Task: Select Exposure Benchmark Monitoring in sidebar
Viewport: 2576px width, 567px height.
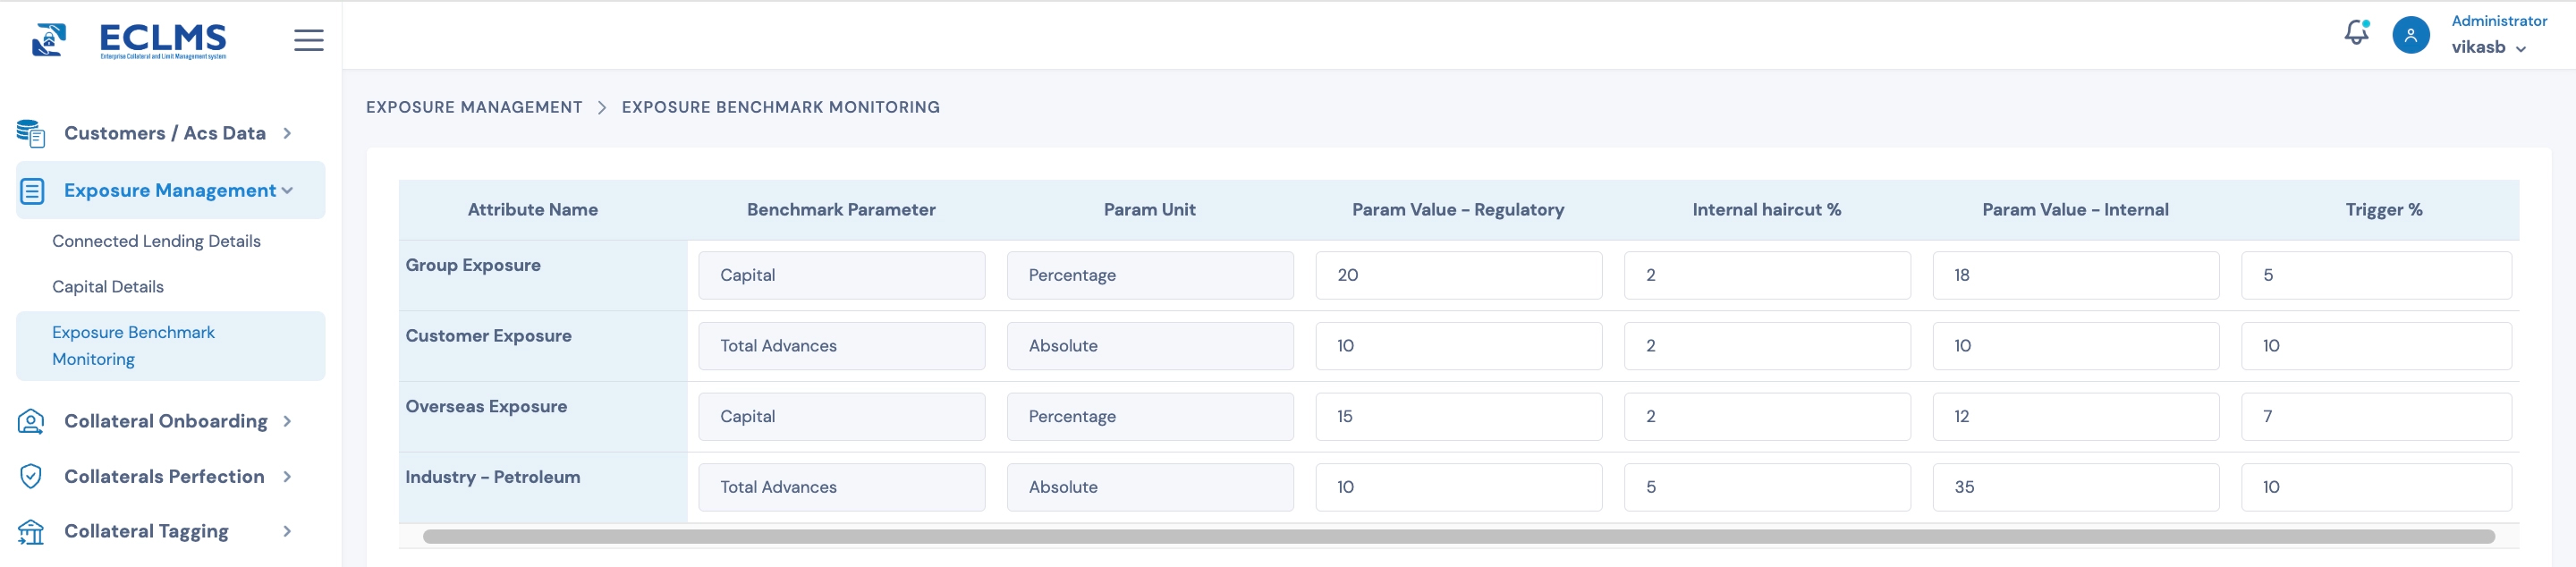Action: click(133, 345)
